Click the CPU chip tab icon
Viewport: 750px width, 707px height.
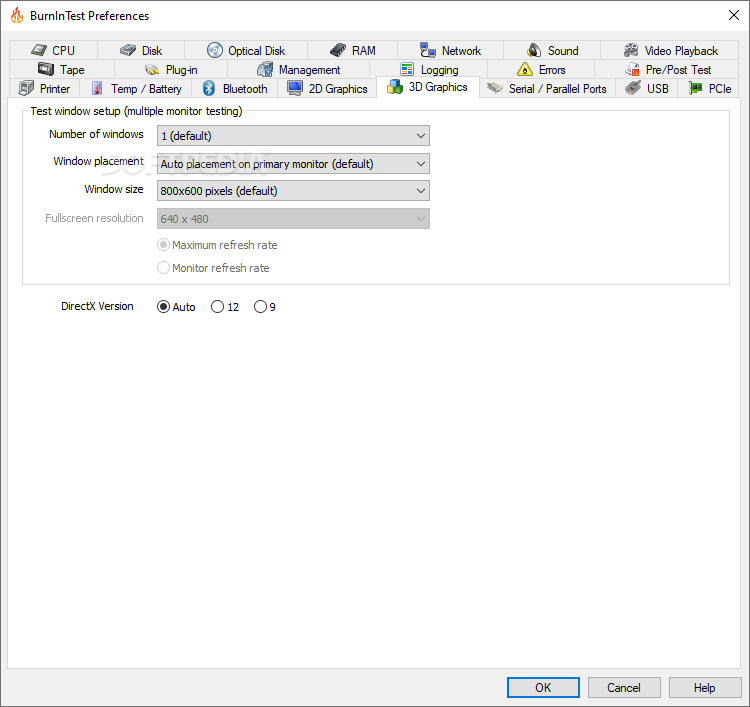[39, 50]
